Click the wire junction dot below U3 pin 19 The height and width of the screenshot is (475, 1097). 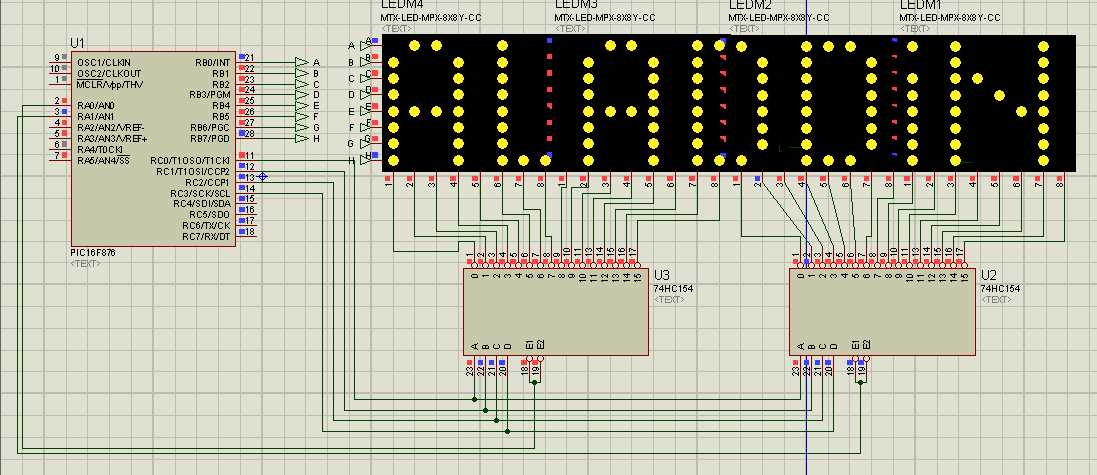(535, 383)
